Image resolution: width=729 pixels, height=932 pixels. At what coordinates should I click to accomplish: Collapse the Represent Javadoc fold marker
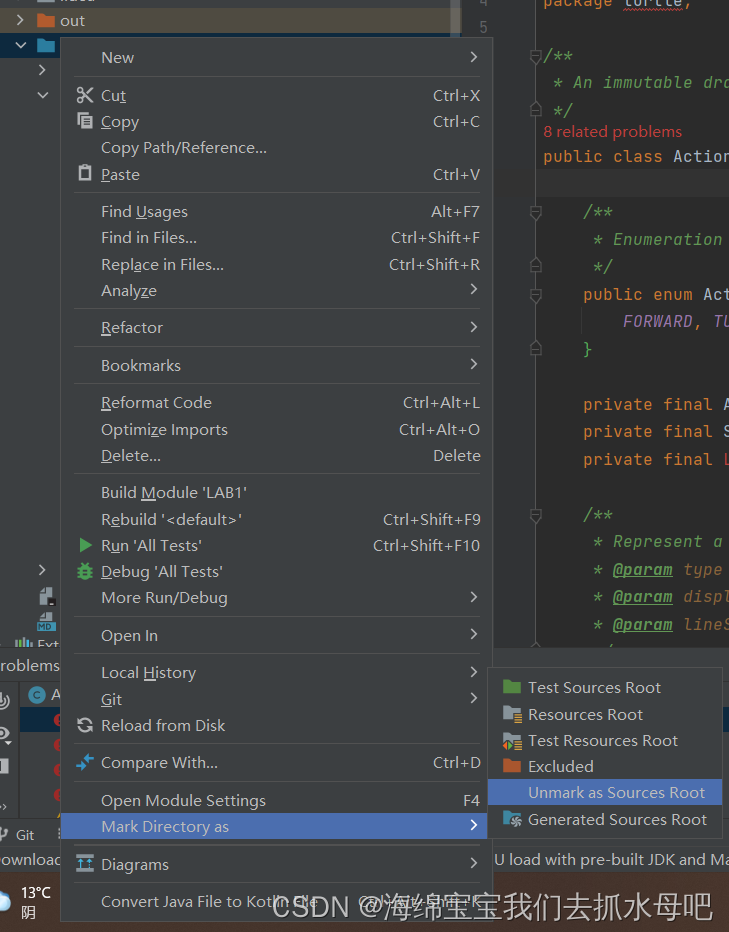point(535,515)
